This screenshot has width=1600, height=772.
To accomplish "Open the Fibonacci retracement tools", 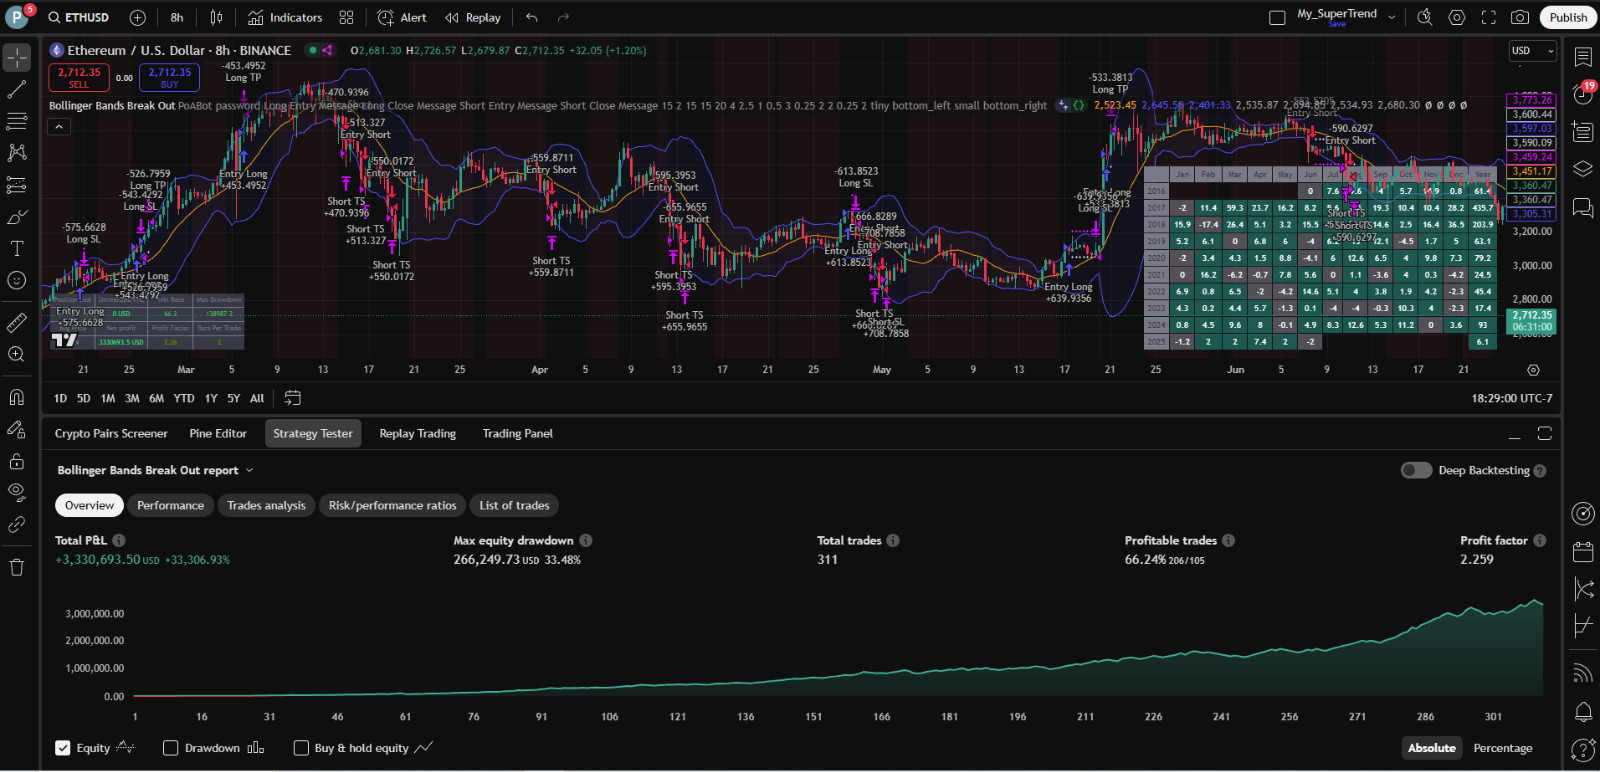I will 17,121.
